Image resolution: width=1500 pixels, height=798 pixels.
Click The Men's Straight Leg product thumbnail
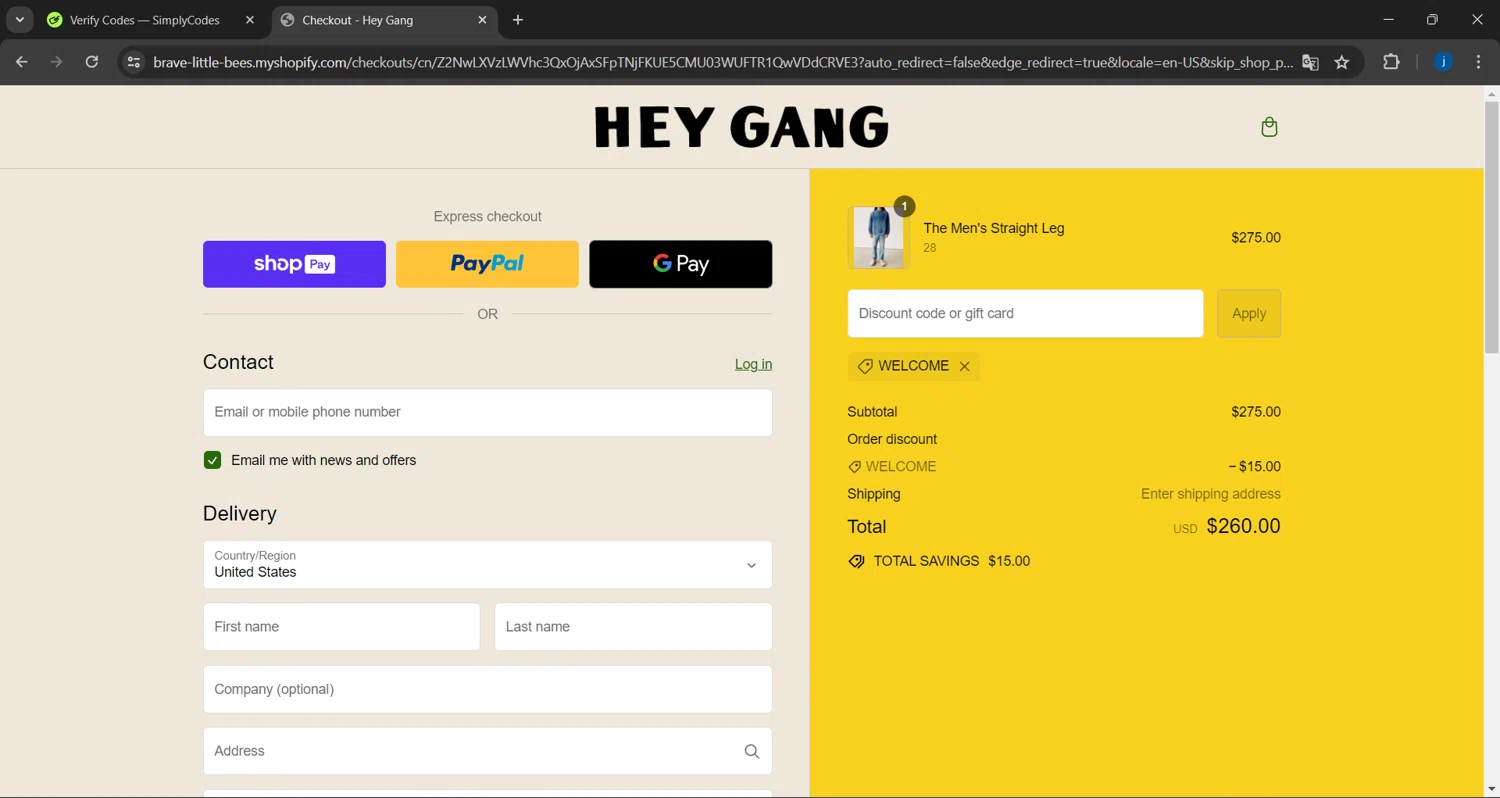click(x=879, y=238)
